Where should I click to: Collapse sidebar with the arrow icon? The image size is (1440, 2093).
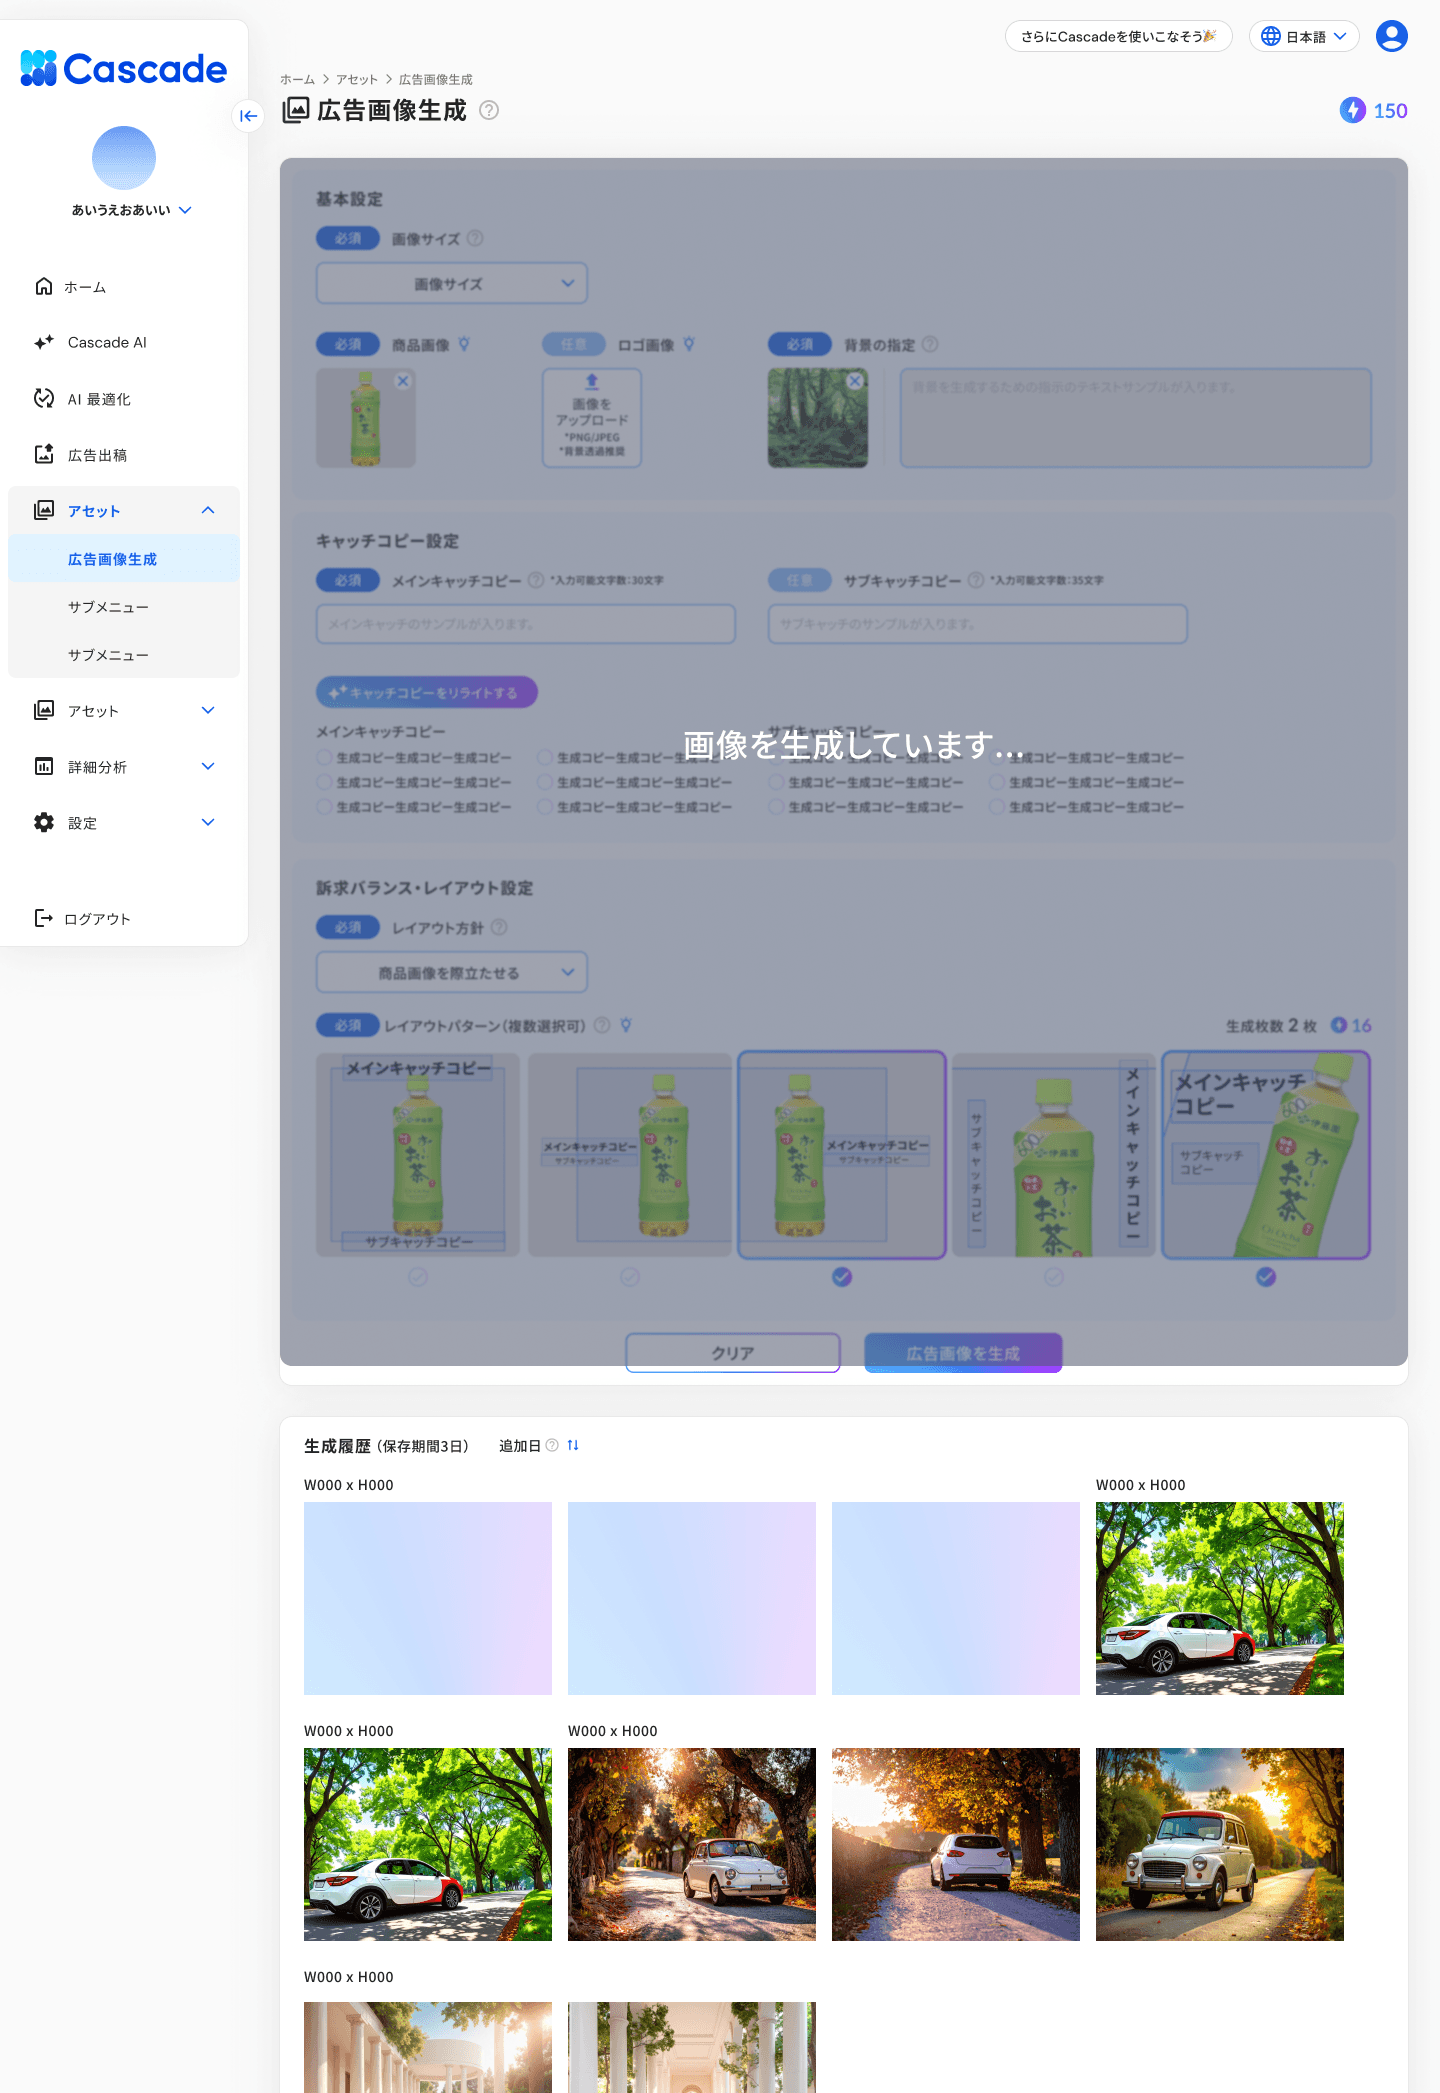248,116
